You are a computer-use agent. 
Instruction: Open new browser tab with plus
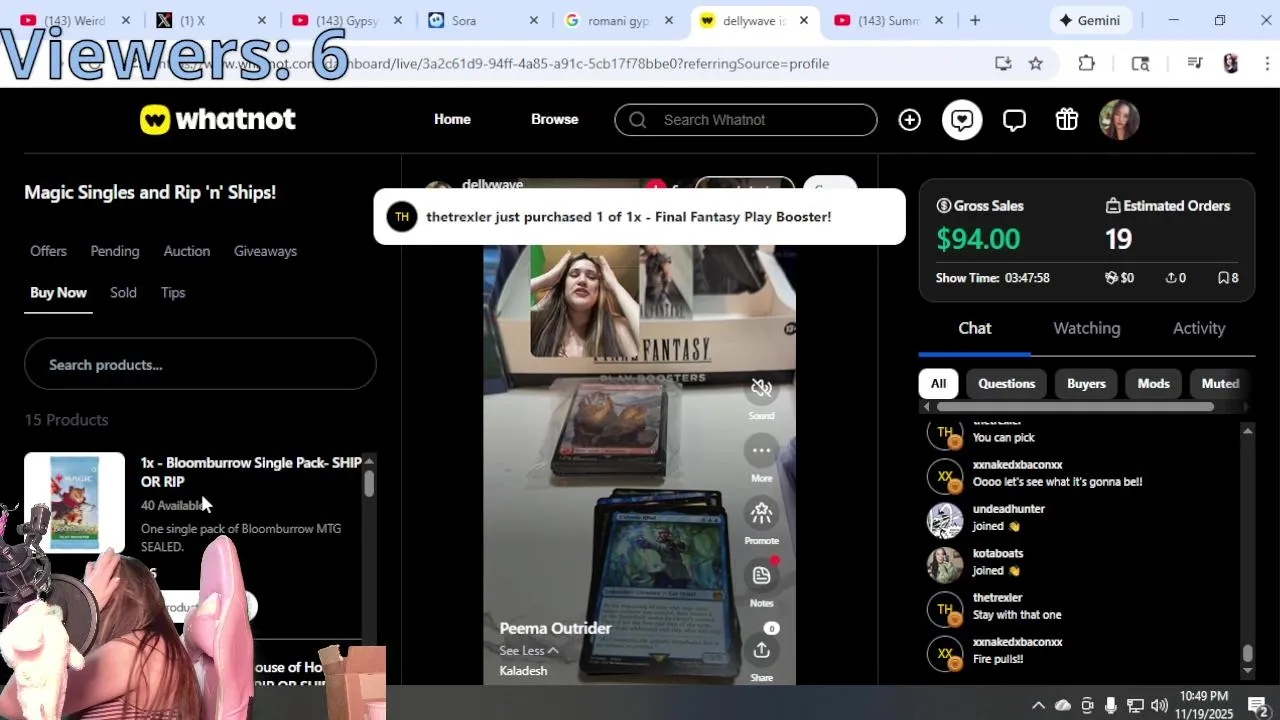coord(975,20)
